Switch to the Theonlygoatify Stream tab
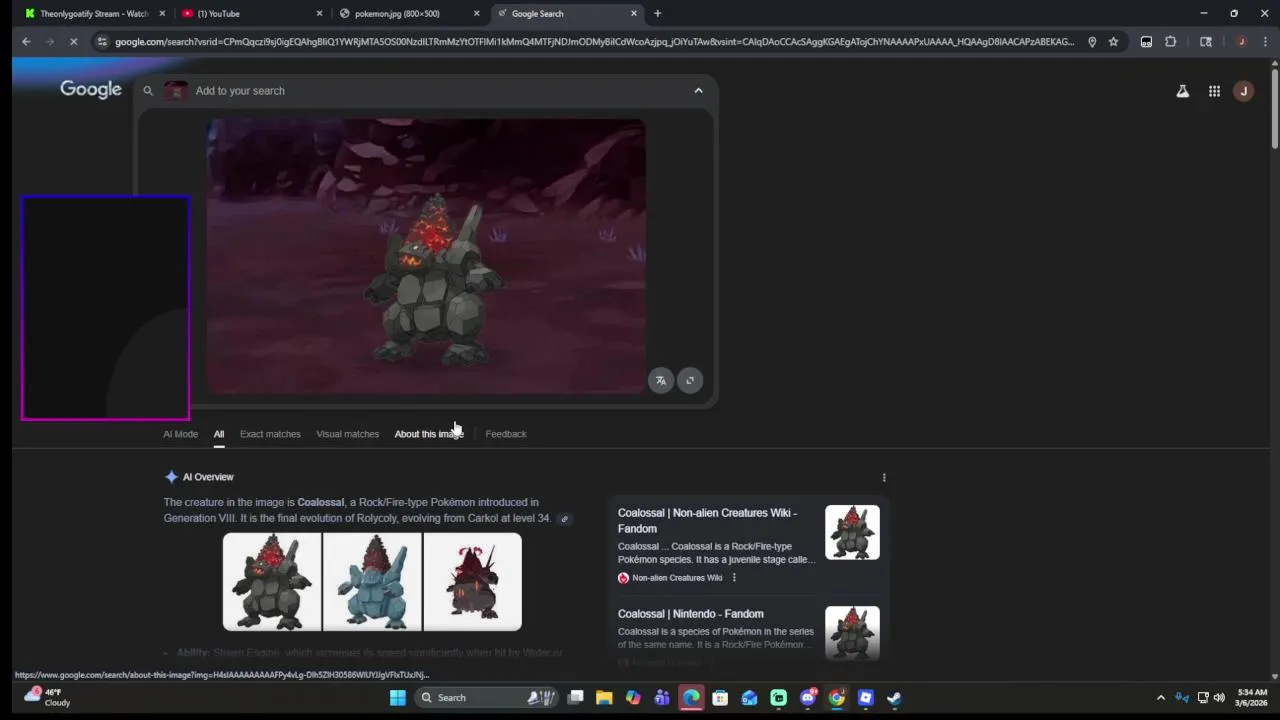 pyautogui.click(x=93, y=14)
